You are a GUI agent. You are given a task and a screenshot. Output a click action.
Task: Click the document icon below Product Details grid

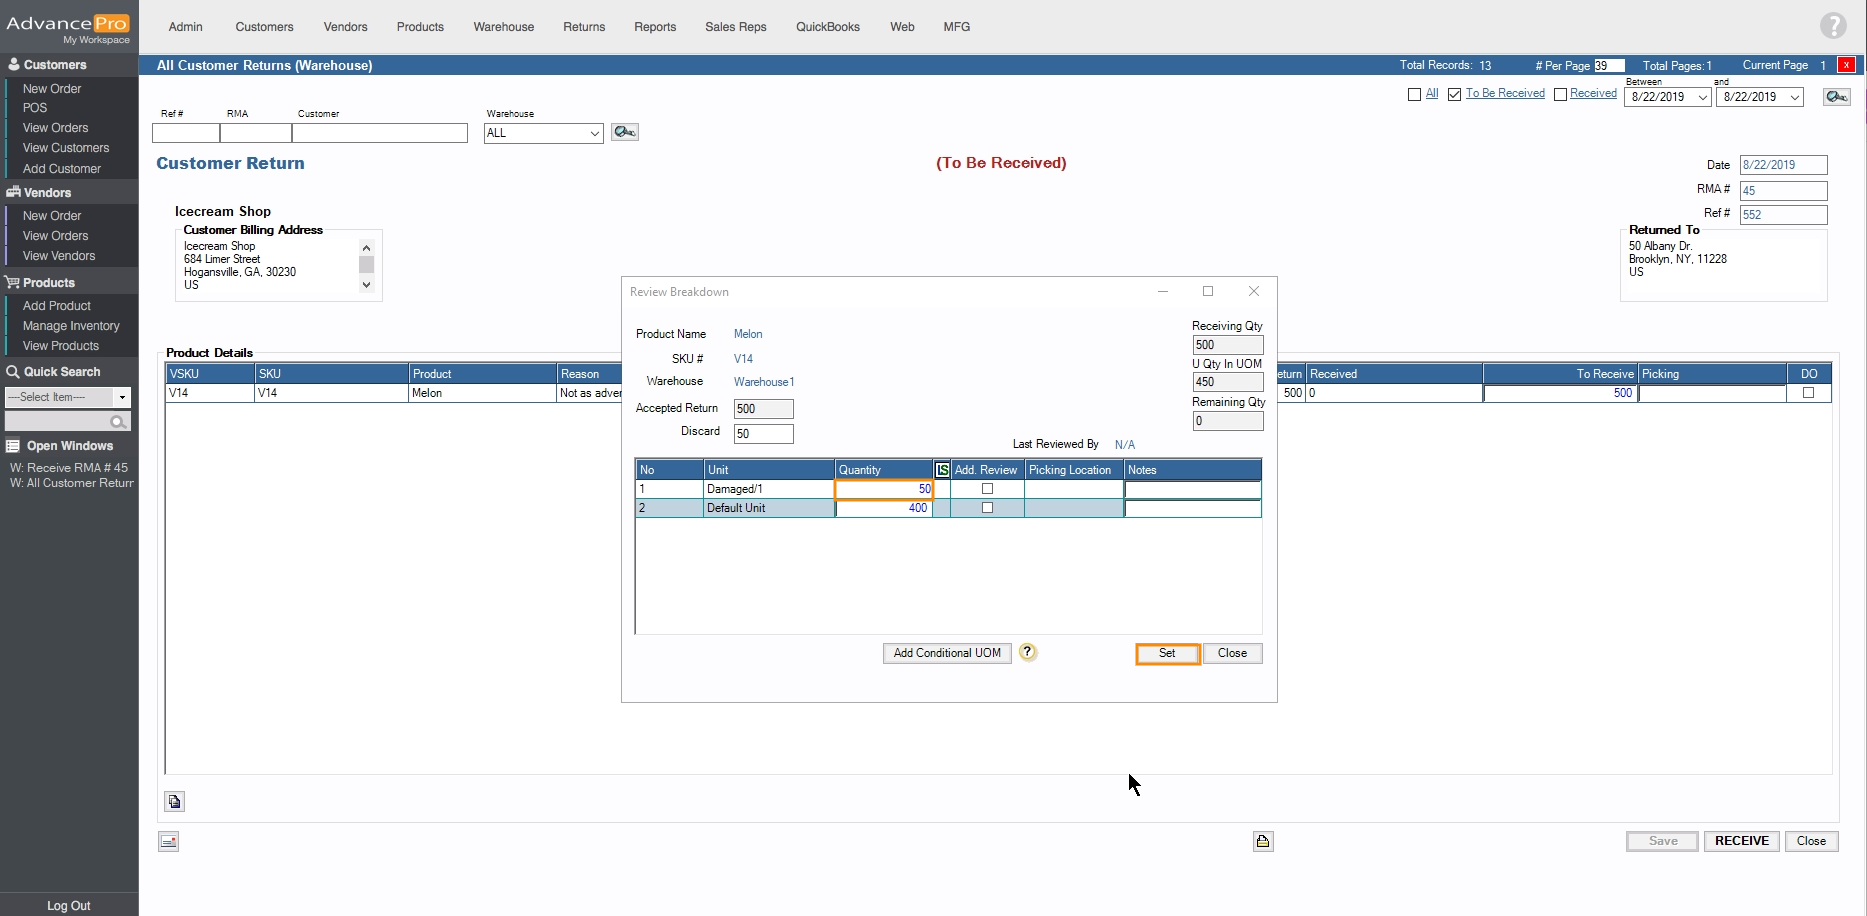pyautogui.click(x=175, y=802)
